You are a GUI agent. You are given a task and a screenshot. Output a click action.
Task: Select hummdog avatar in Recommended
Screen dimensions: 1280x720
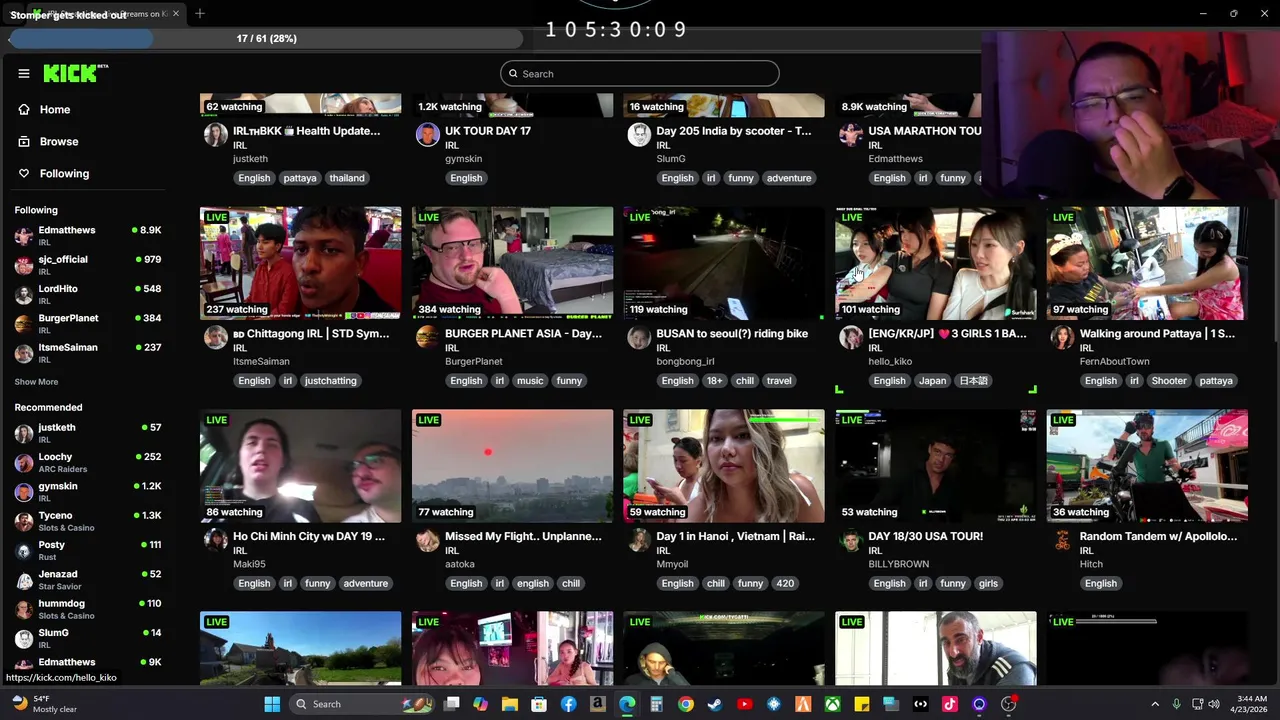tap(24, 609)
